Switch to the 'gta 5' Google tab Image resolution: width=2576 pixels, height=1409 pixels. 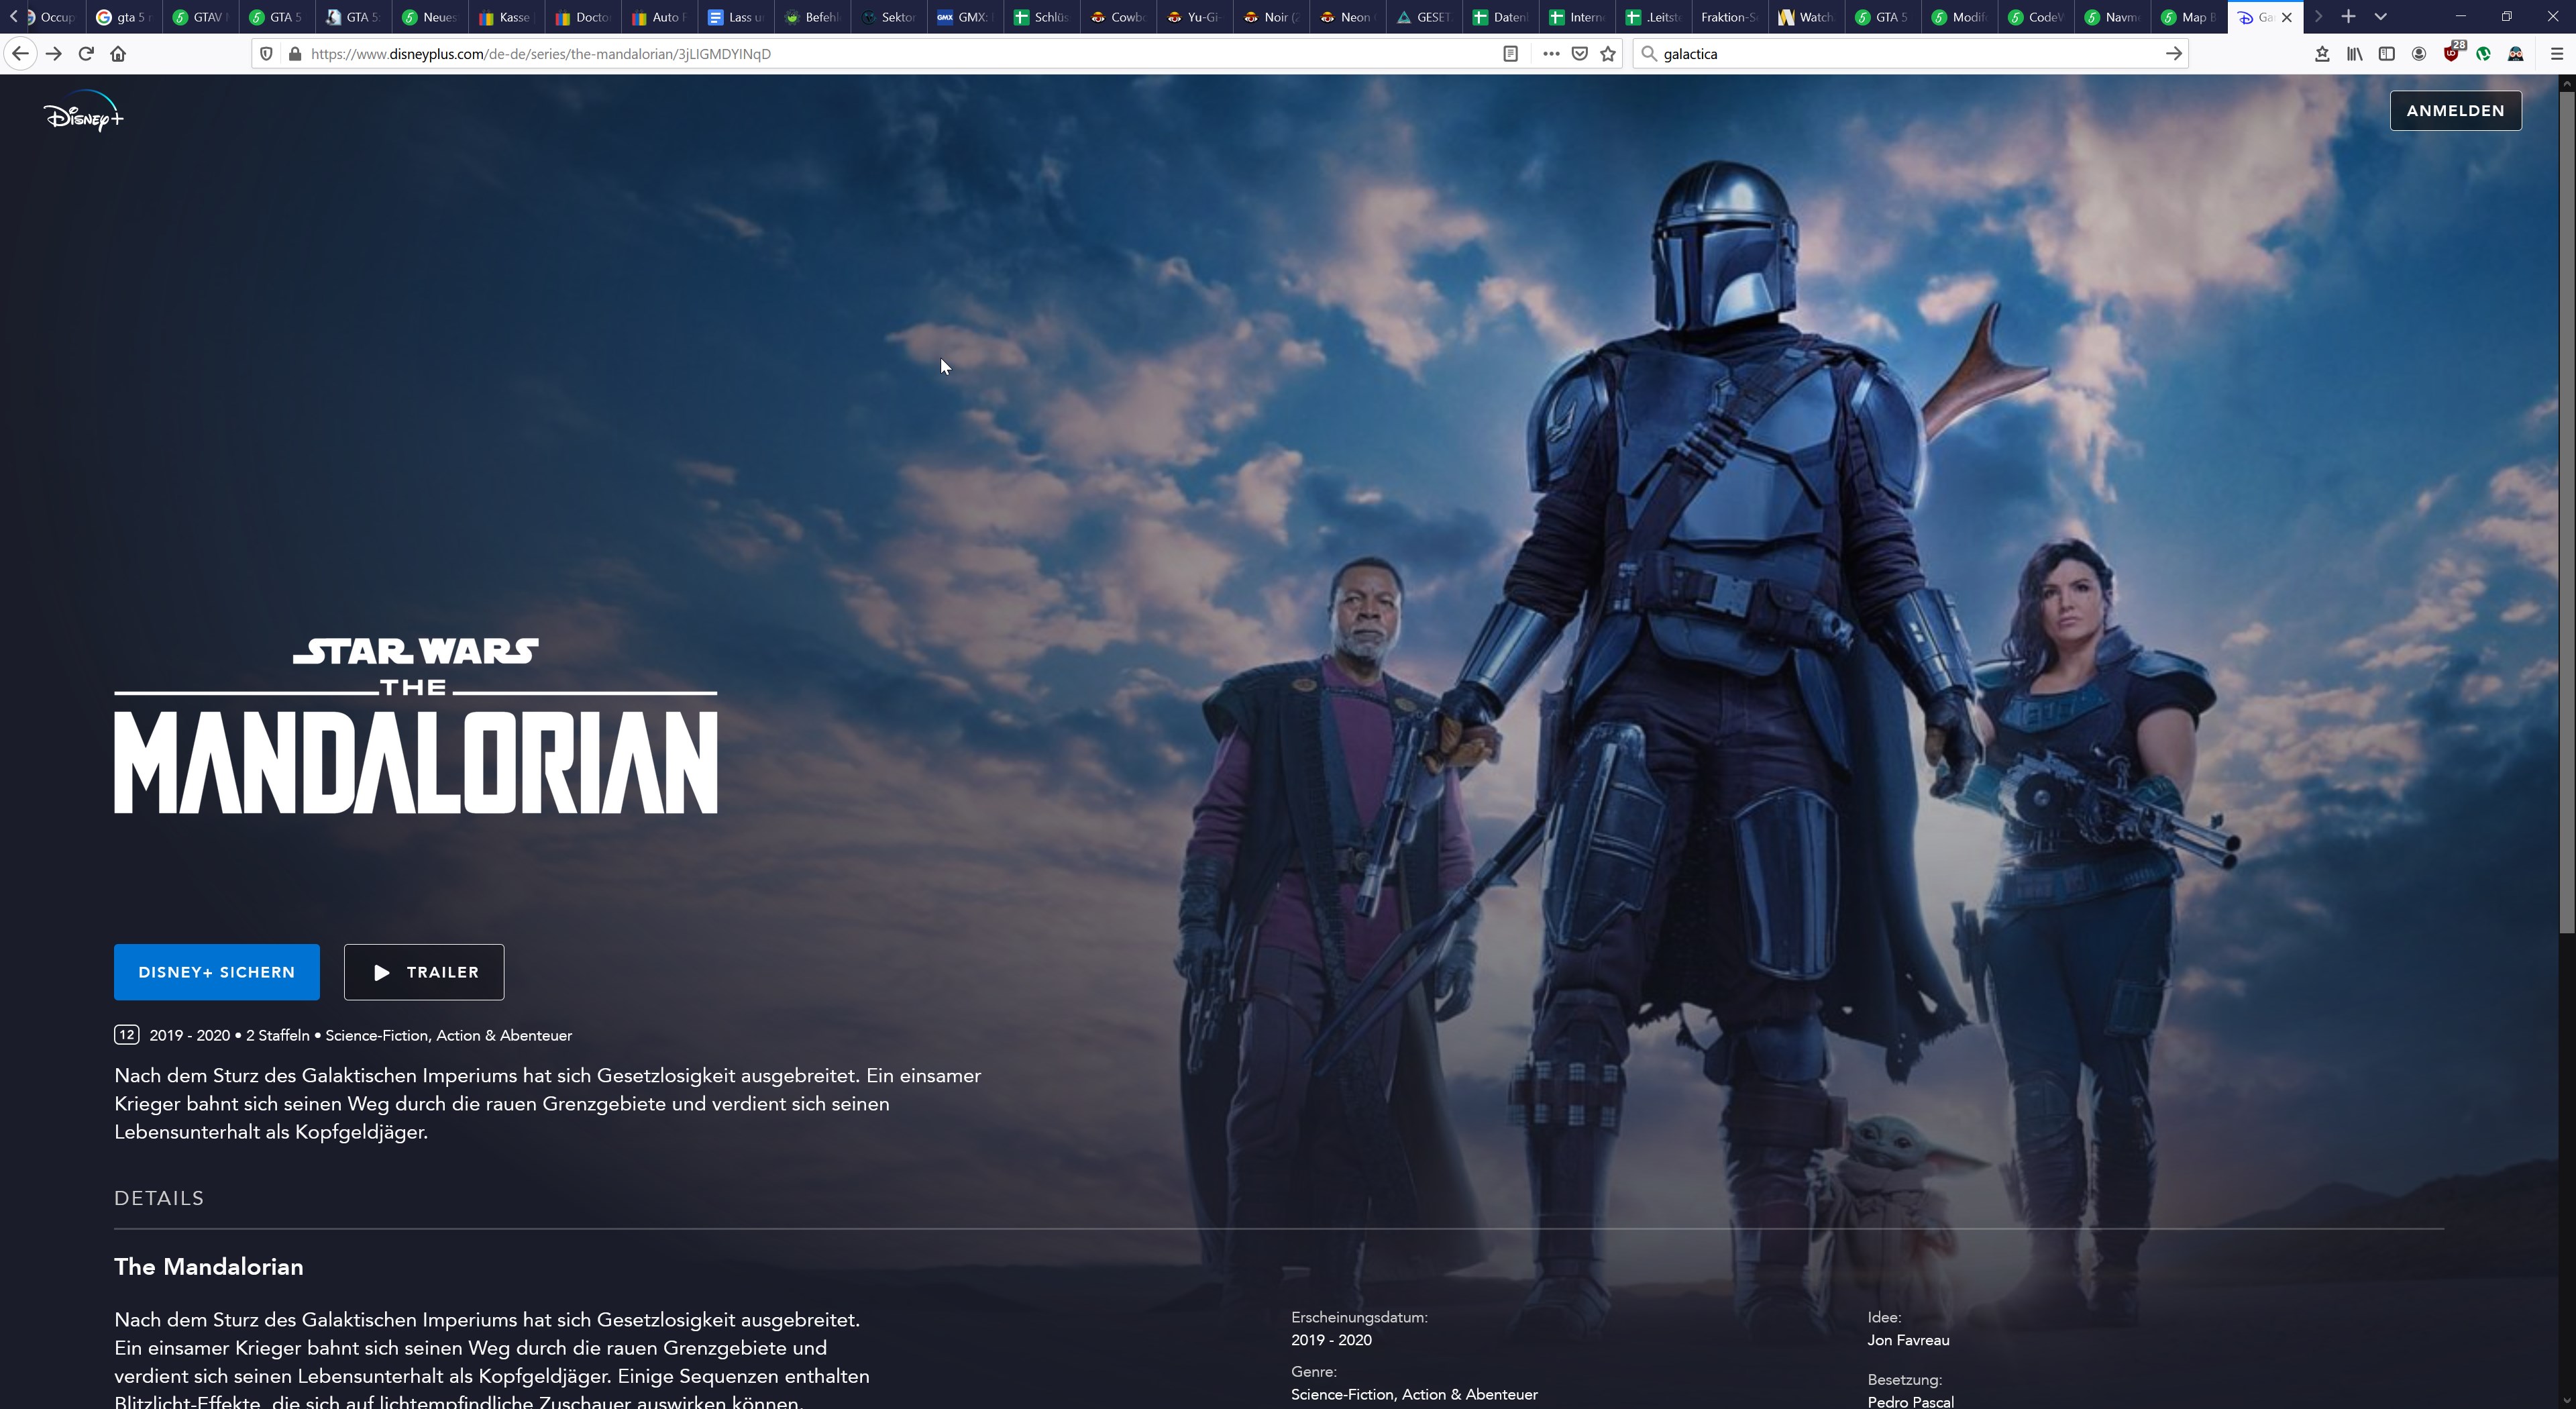tap(124, 17)
